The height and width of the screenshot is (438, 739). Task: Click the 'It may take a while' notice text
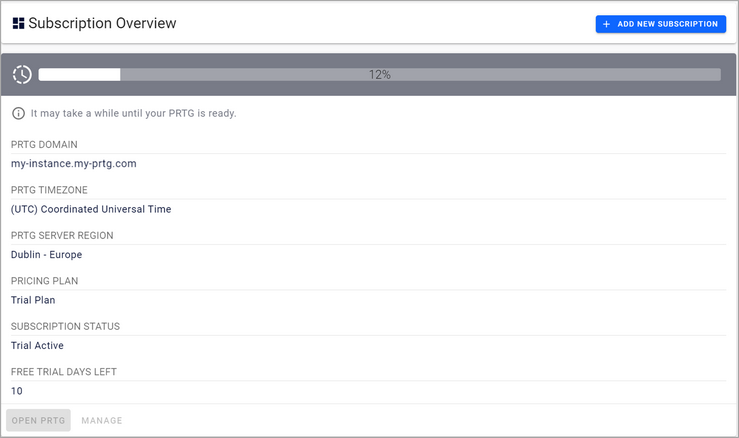[133, 113]
